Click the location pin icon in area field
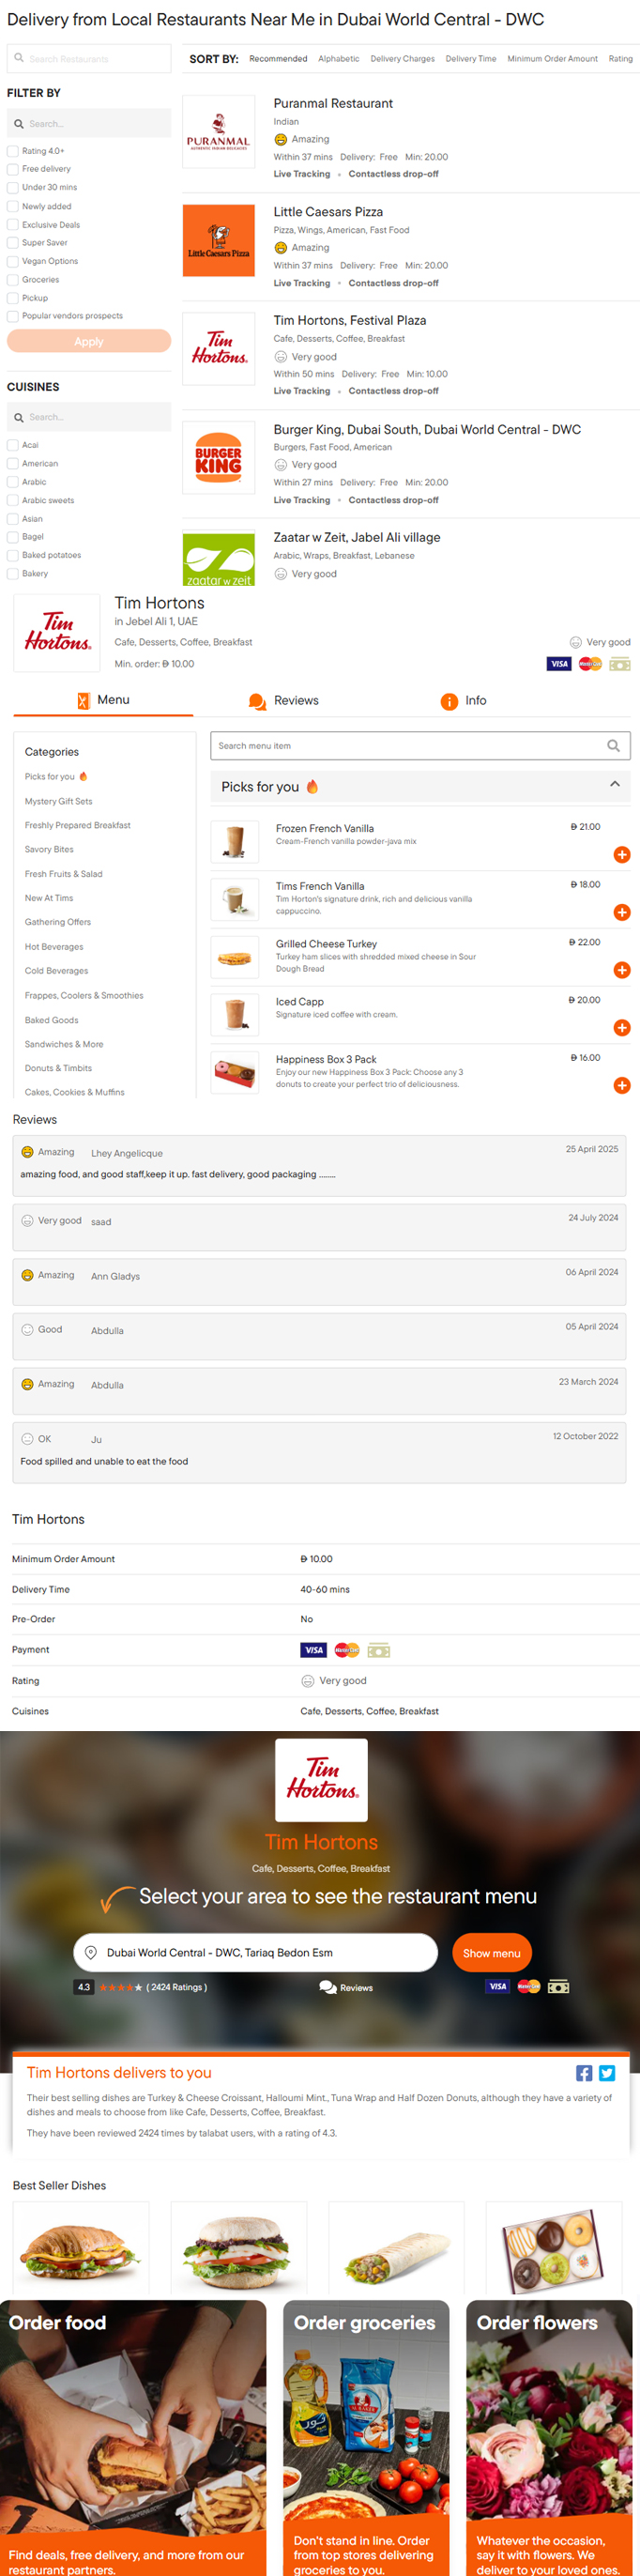Image resolution: width=640 pixels, height=2576 pixels. [x=91, y=1952]
